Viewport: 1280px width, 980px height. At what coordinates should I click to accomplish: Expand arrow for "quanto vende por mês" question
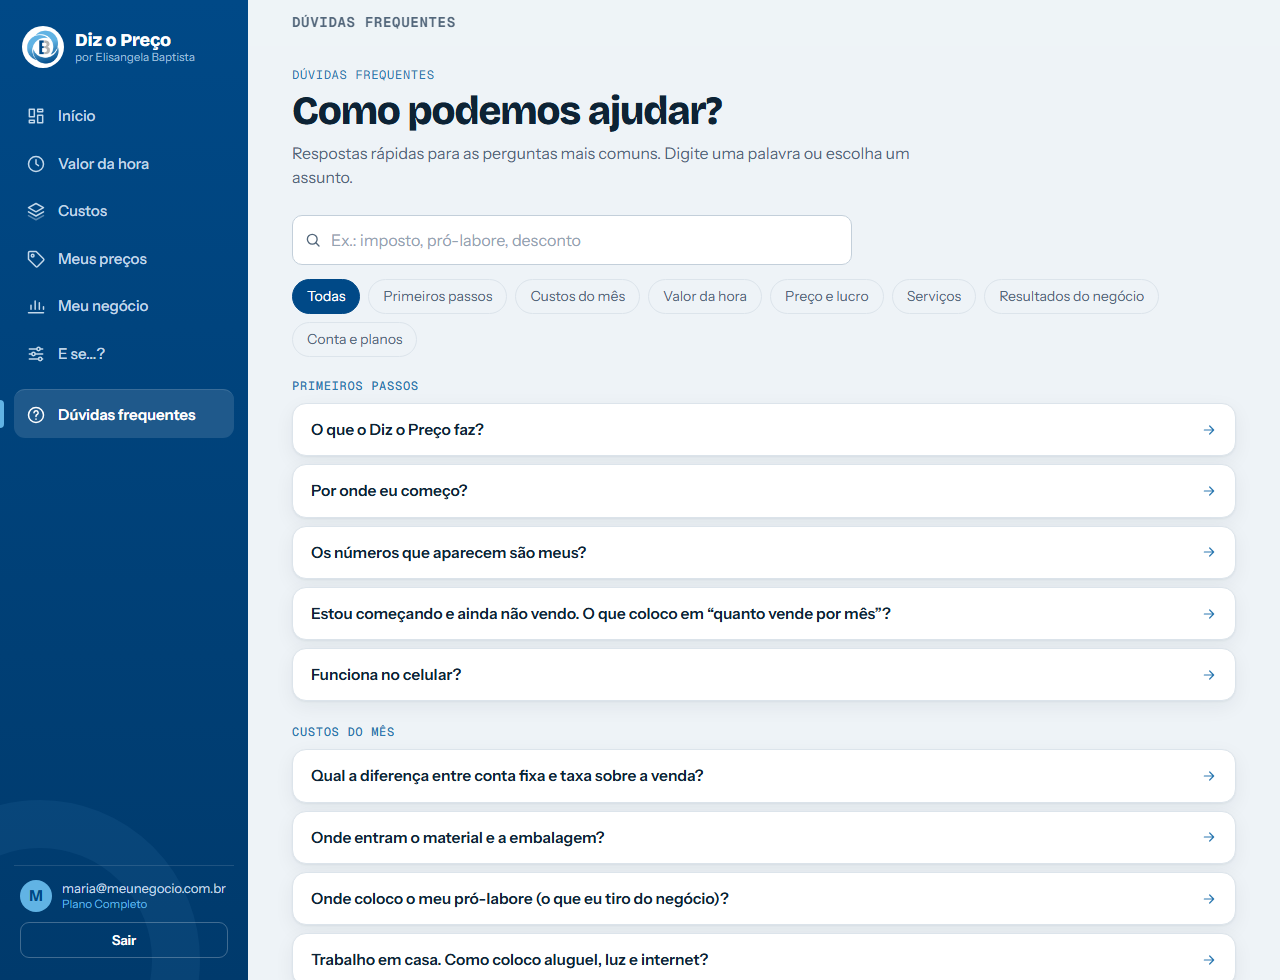[1209, 614]
